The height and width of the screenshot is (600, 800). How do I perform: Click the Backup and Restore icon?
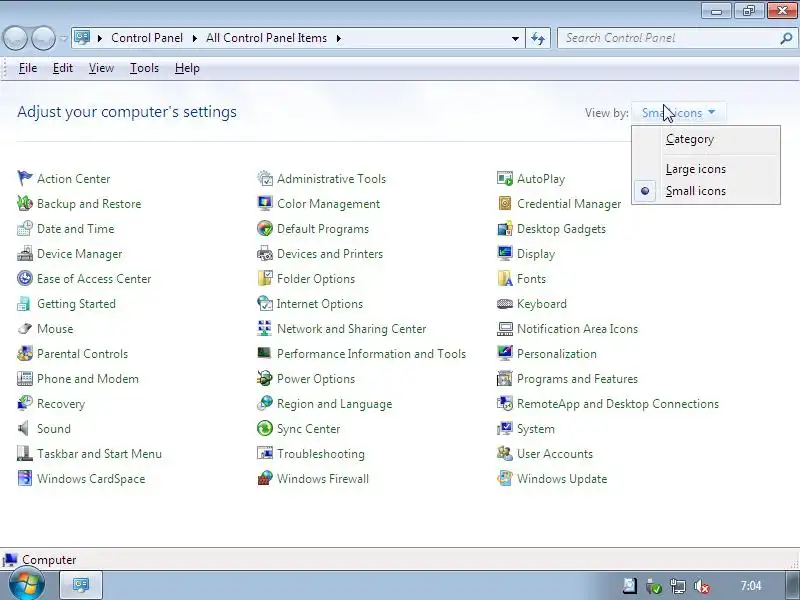[24, 203]
